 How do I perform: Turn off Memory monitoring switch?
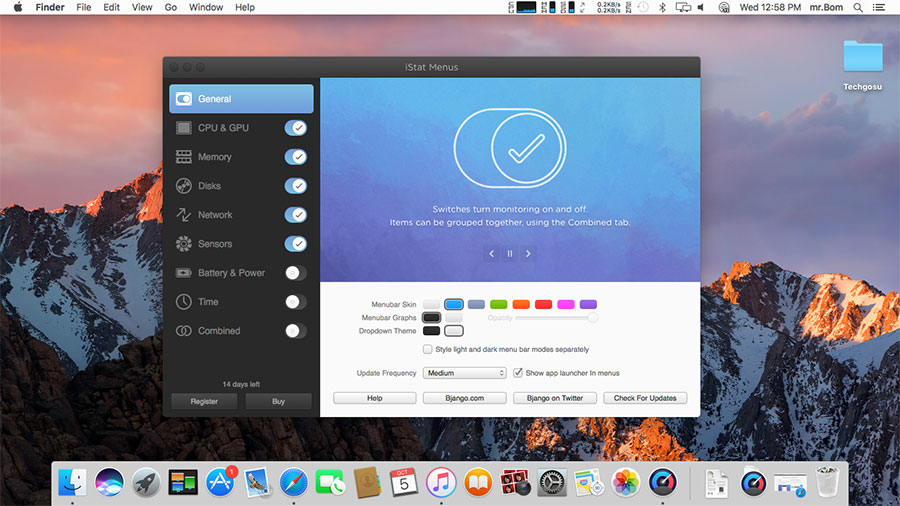click(296, 157)
